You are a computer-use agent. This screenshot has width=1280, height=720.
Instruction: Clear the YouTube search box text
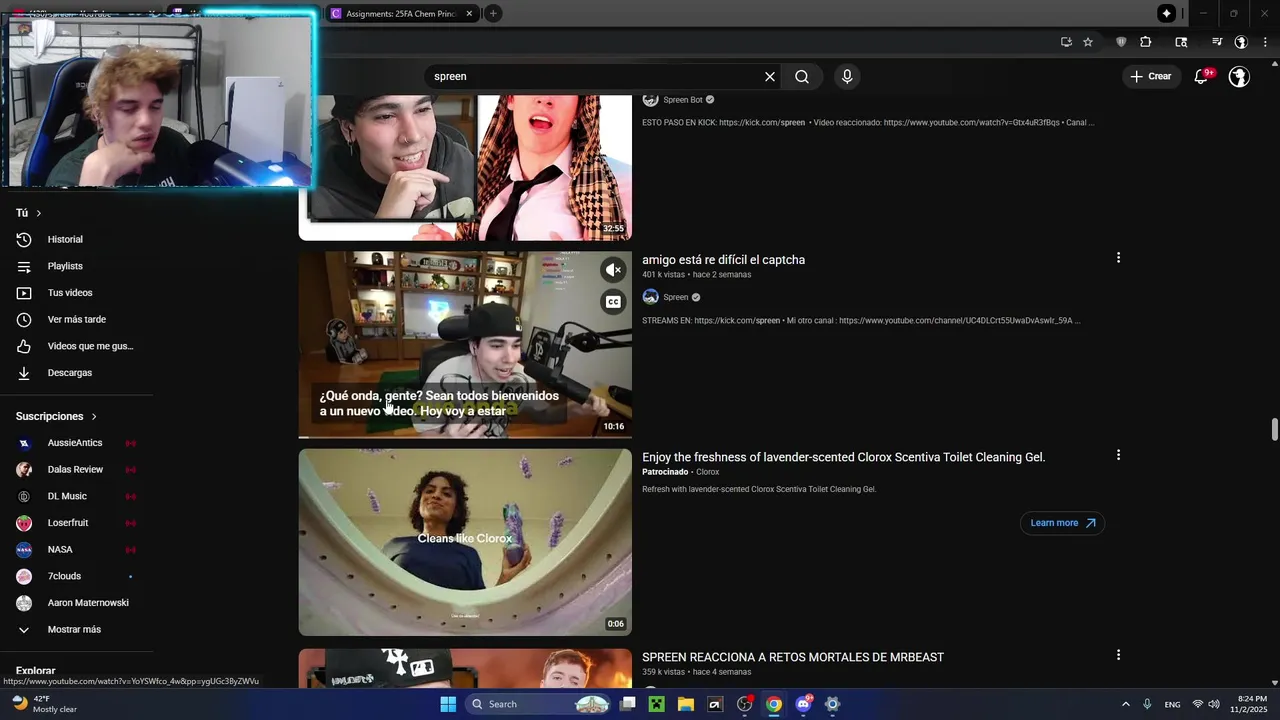click(x=770, y=76)
